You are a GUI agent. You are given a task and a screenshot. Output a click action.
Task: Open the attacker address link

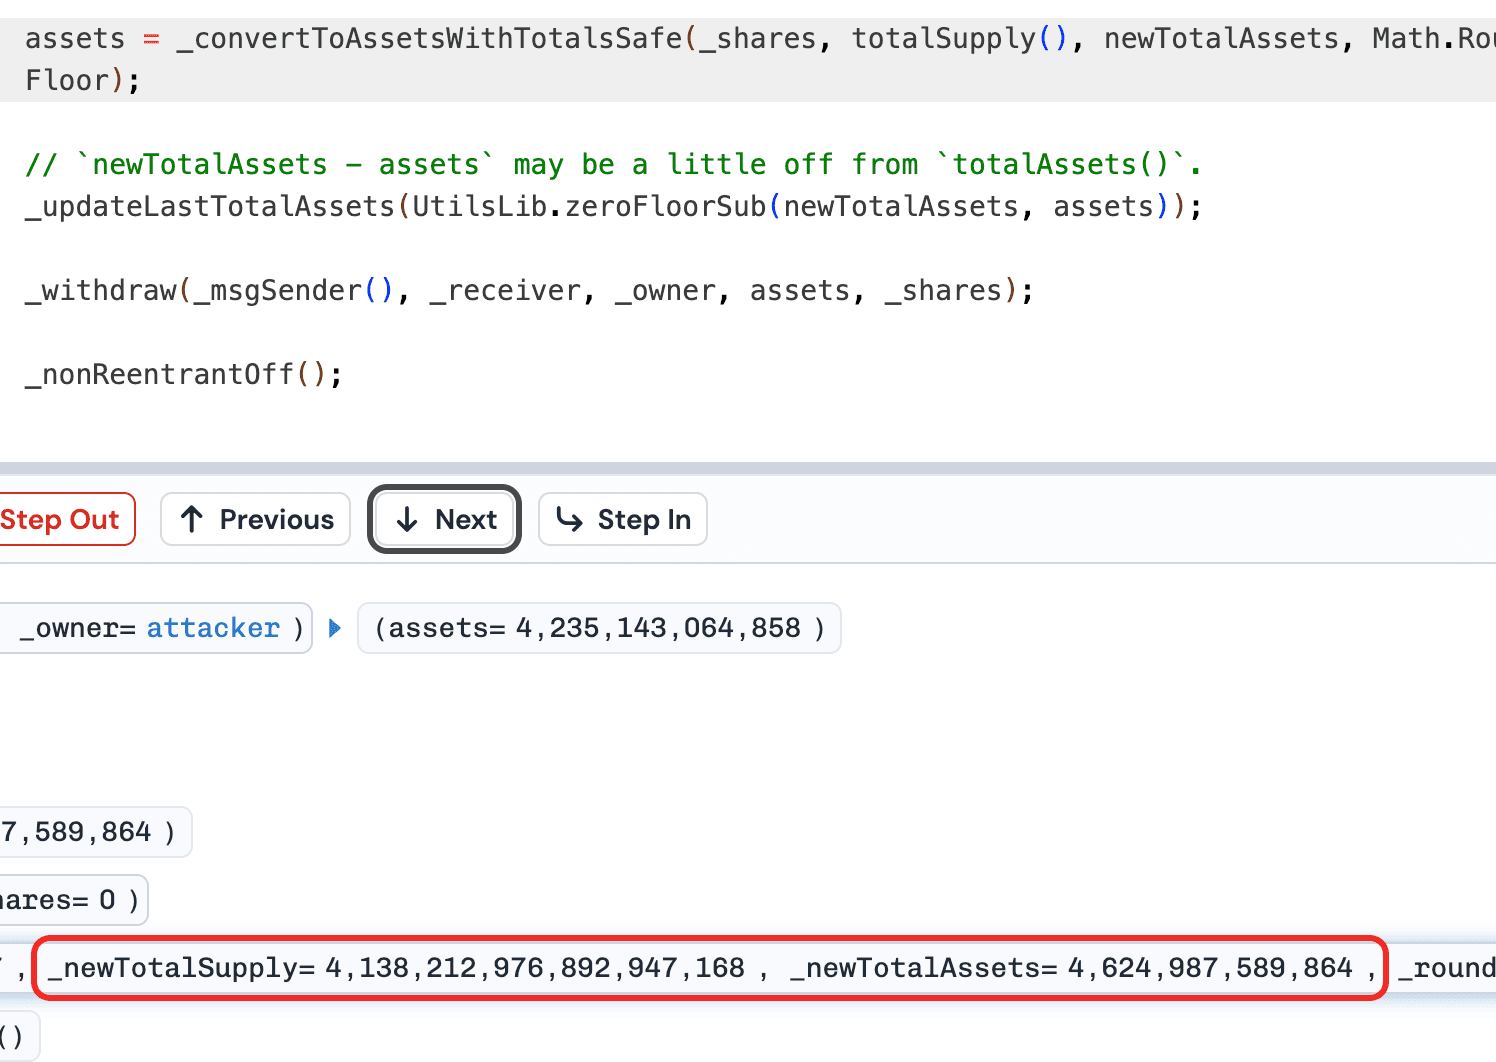tap(213, 628)
